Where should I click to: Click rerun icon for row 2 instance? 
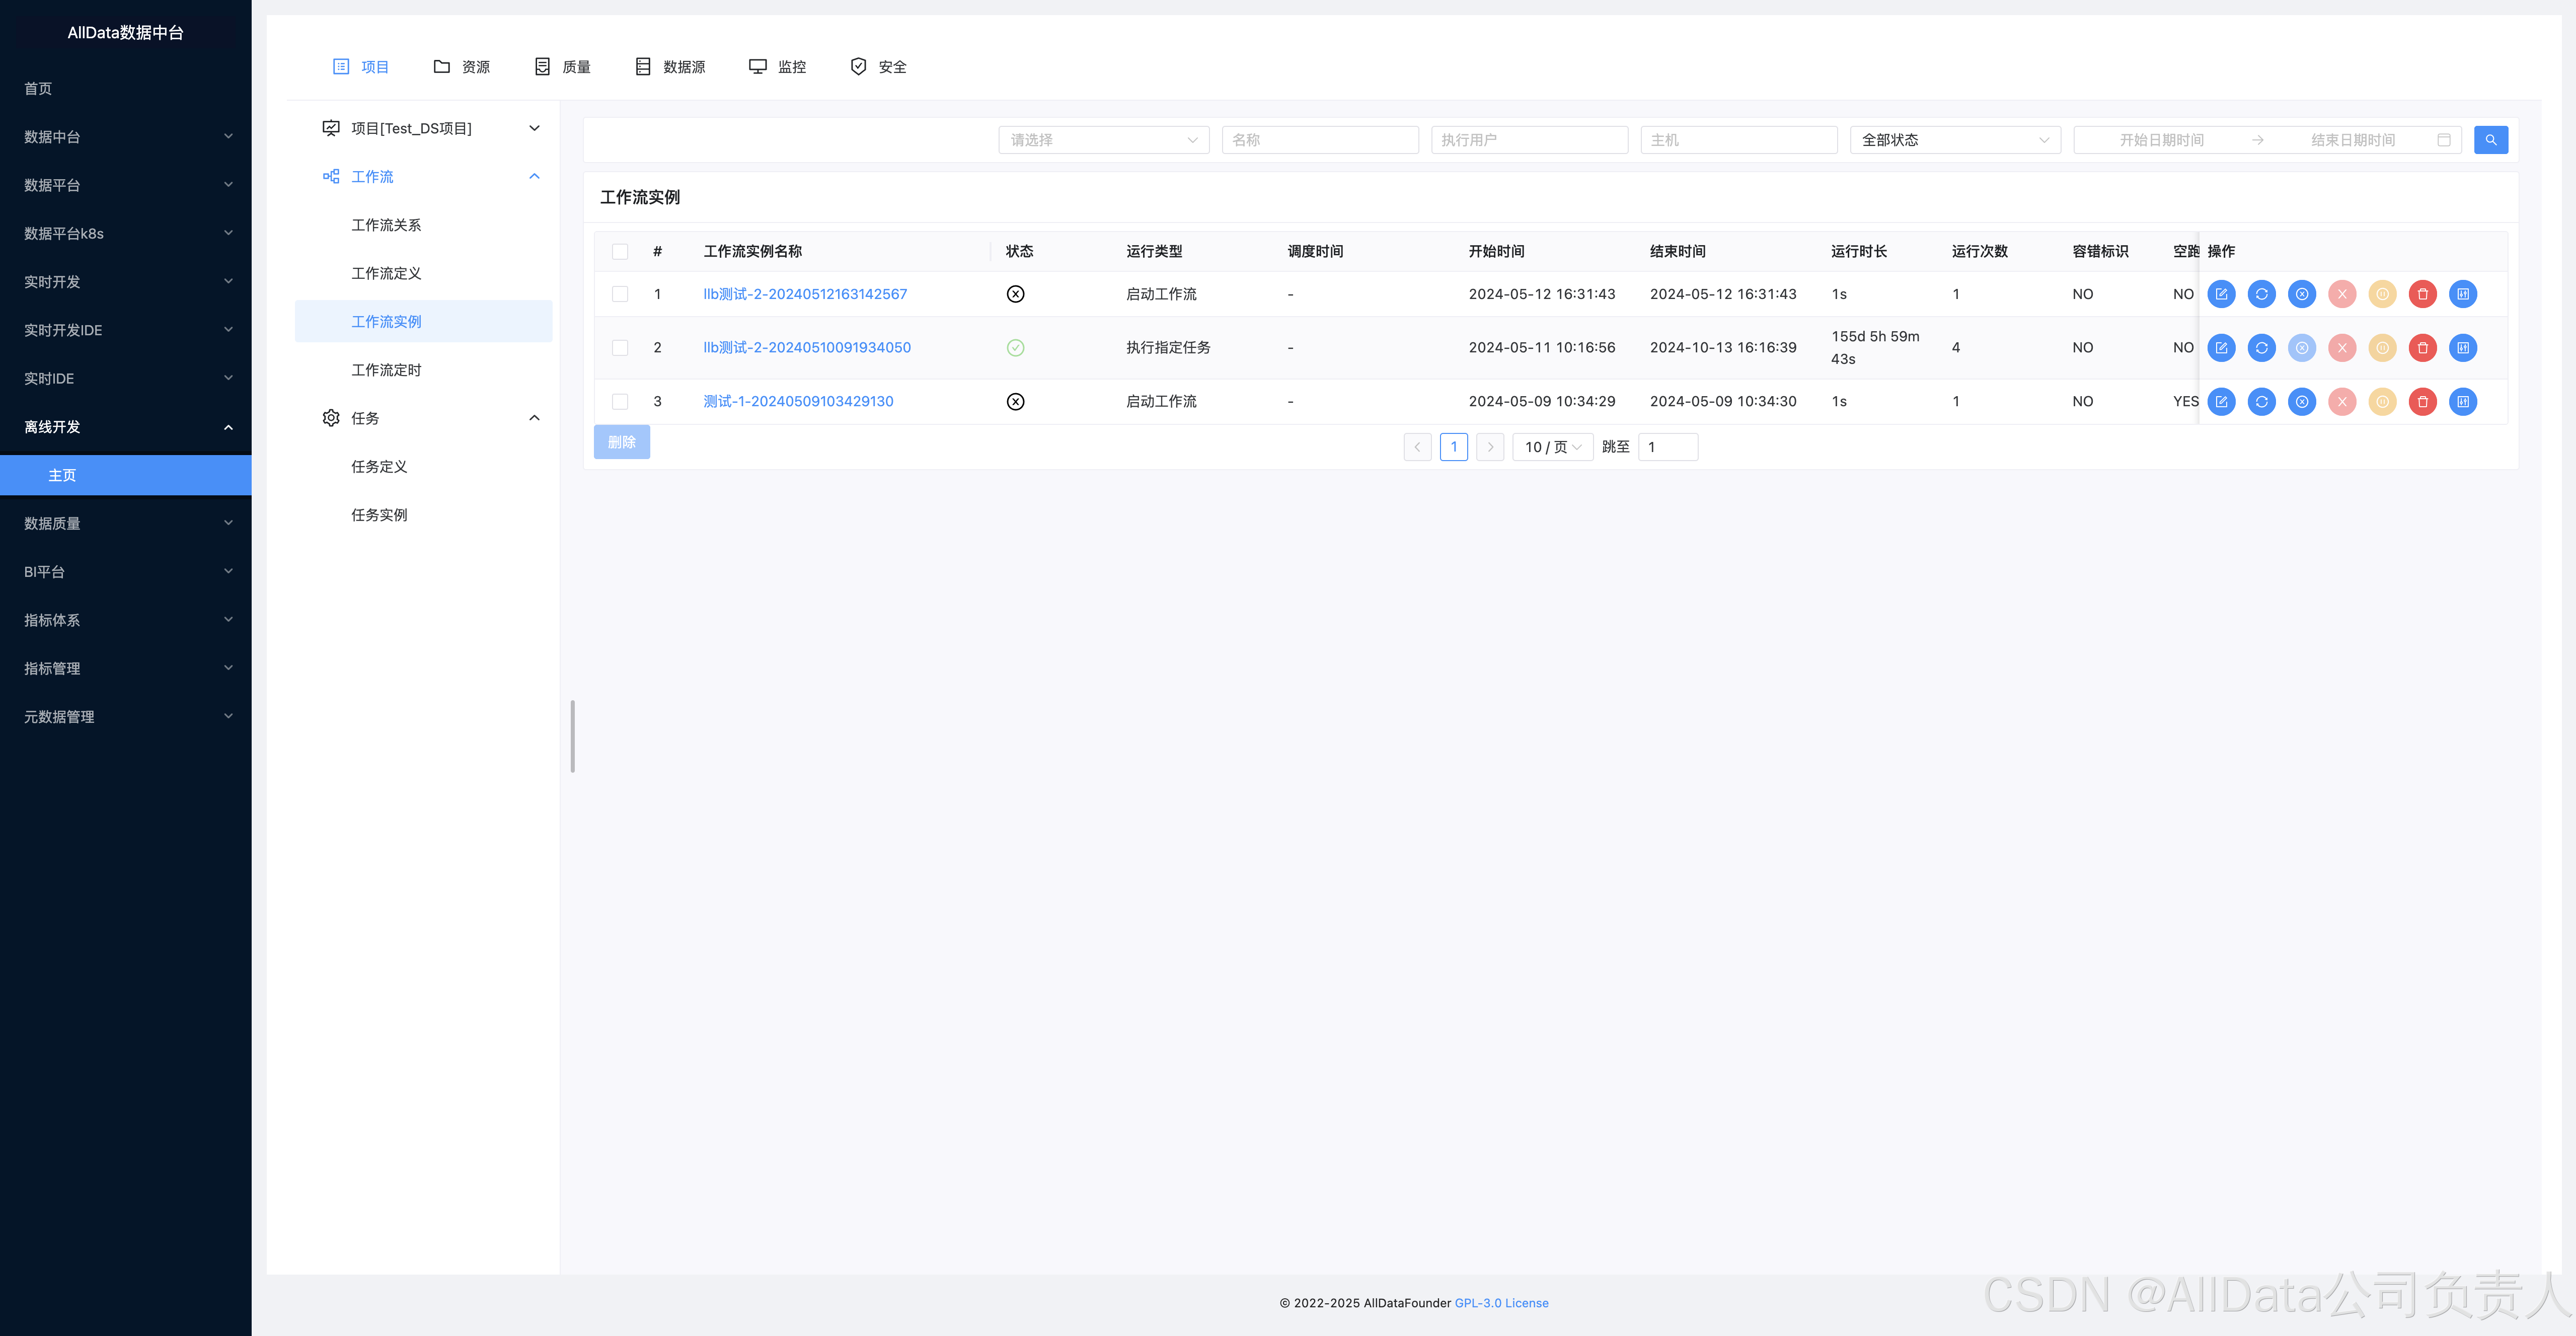click(x=2261, y=348)
